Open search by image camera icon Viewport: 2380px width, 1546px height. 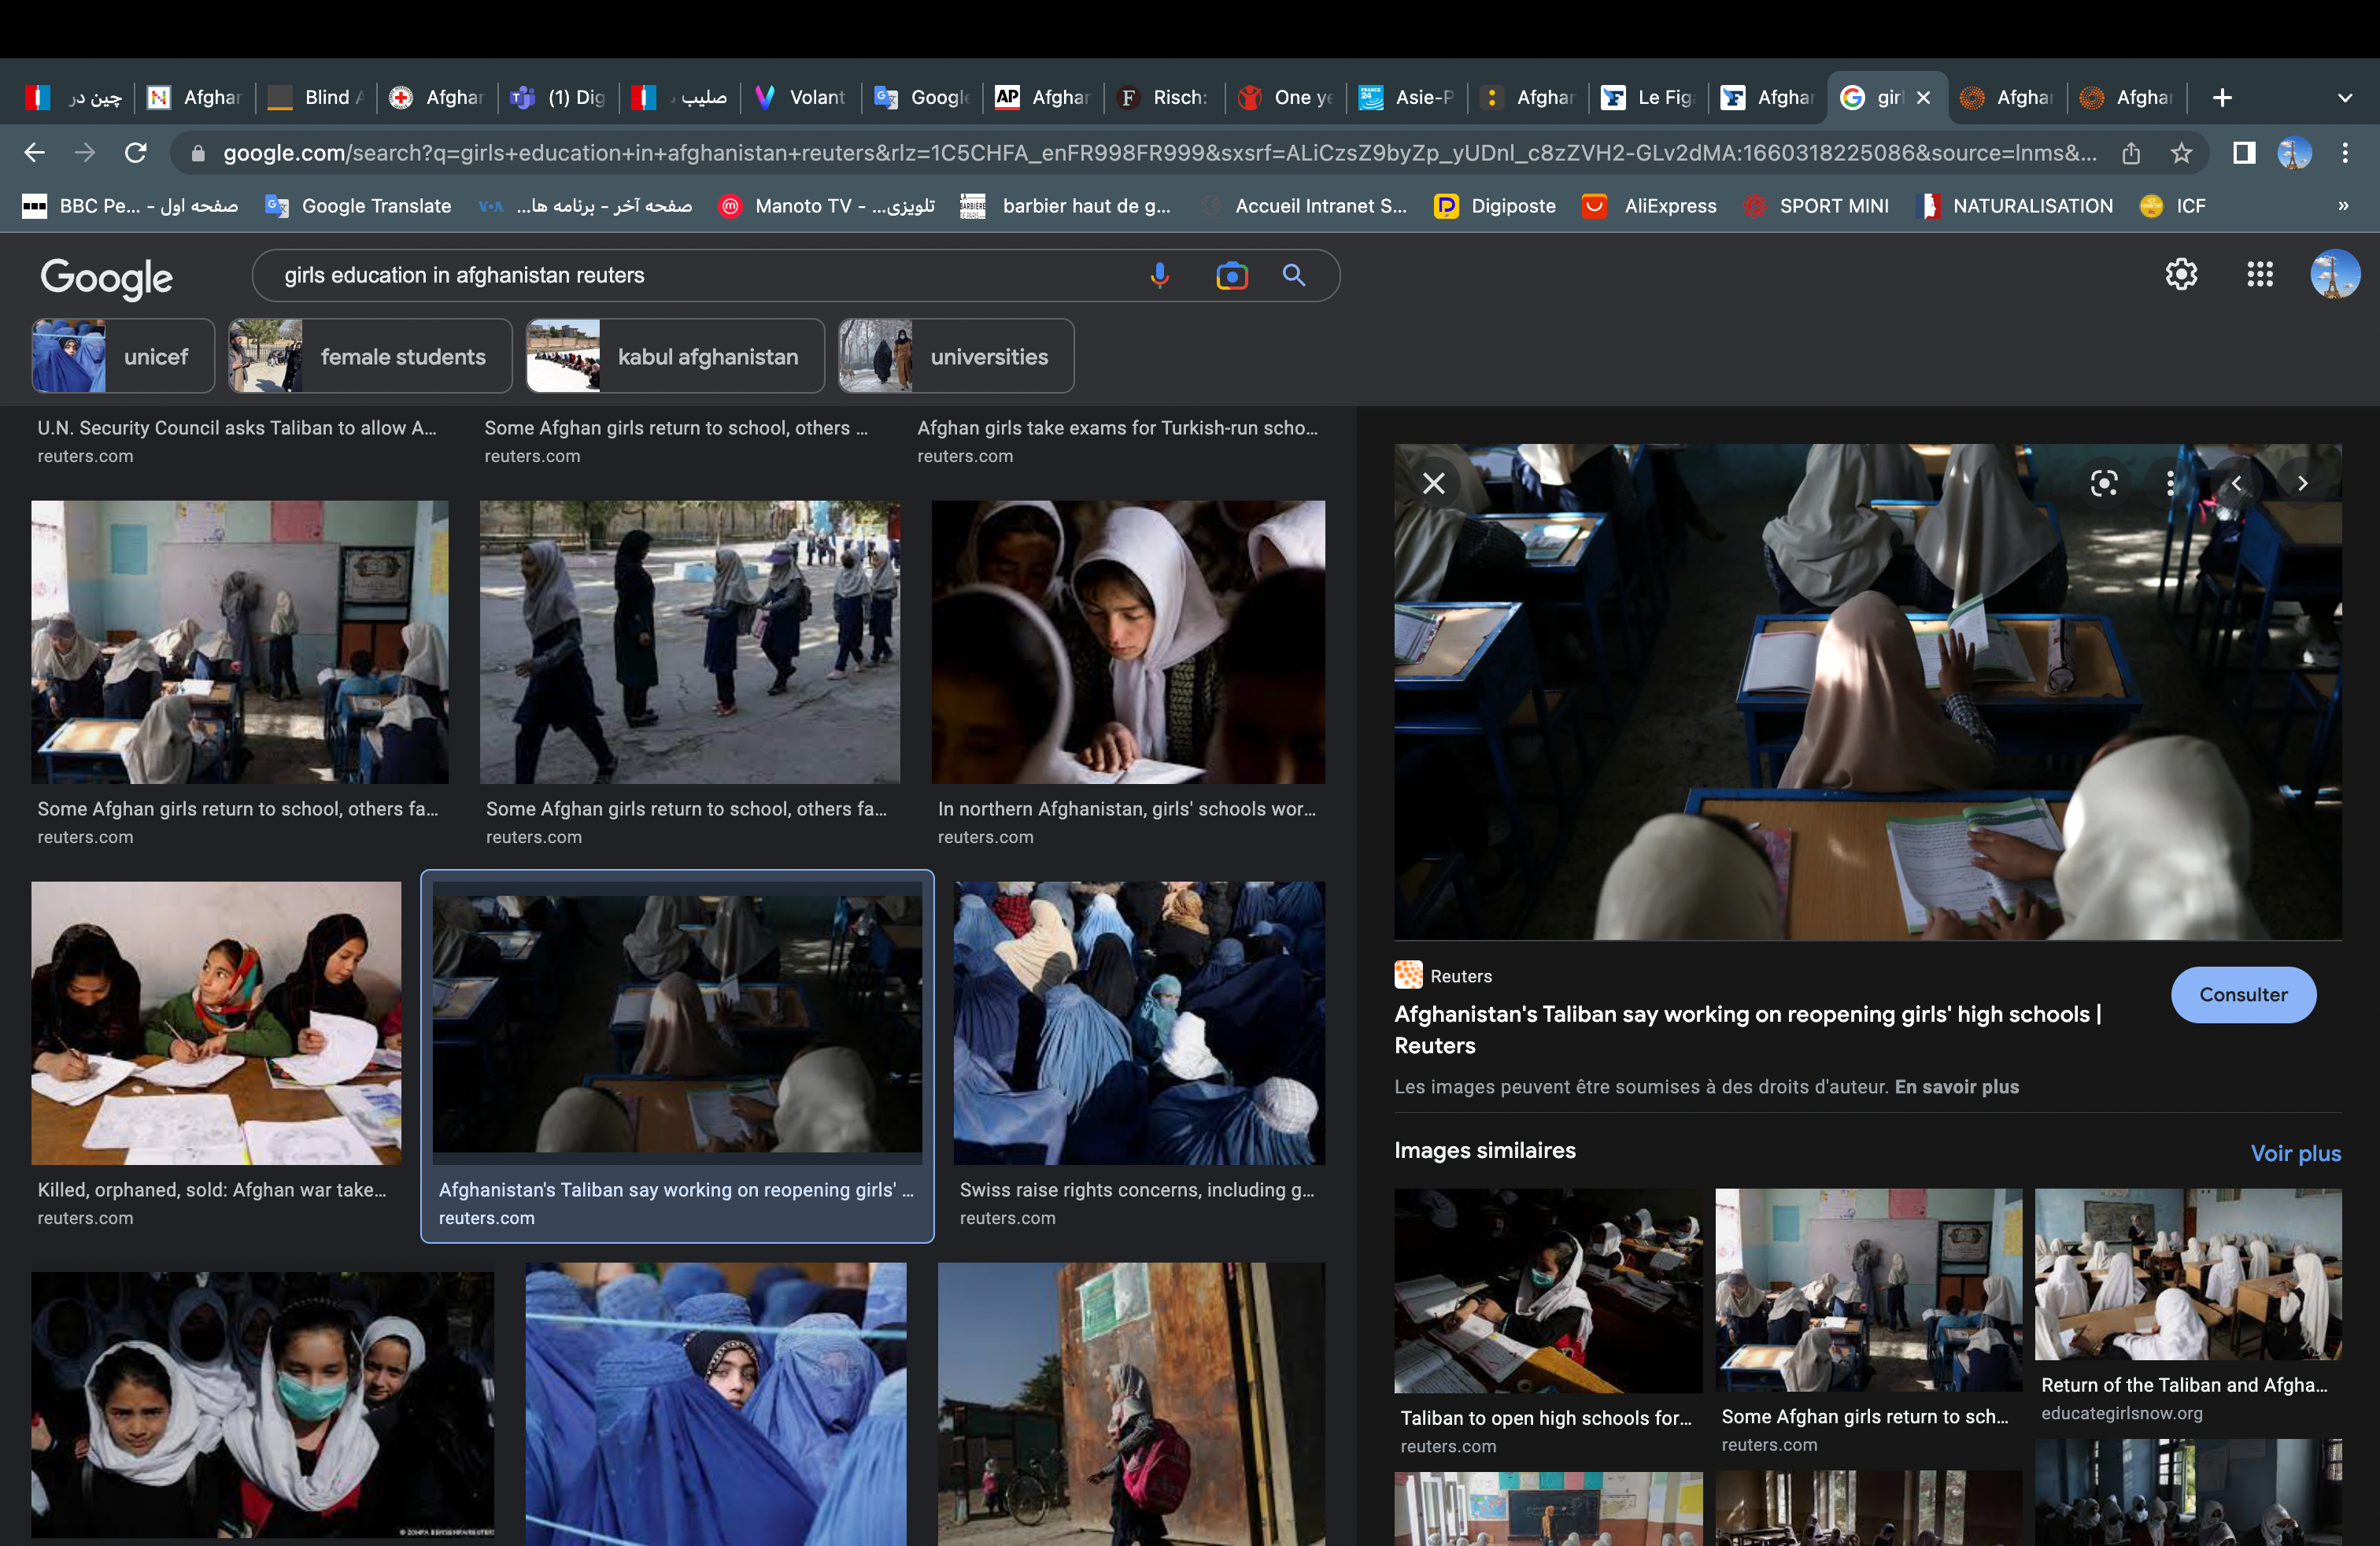pos(1231,275)
